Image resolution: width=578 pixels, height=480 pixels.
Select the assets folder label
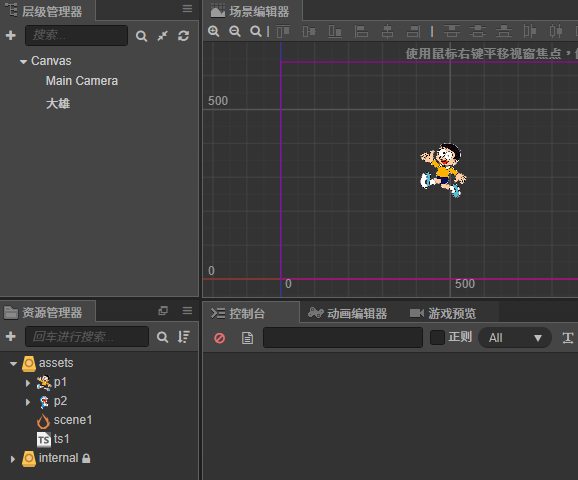(x=56, y=363)
